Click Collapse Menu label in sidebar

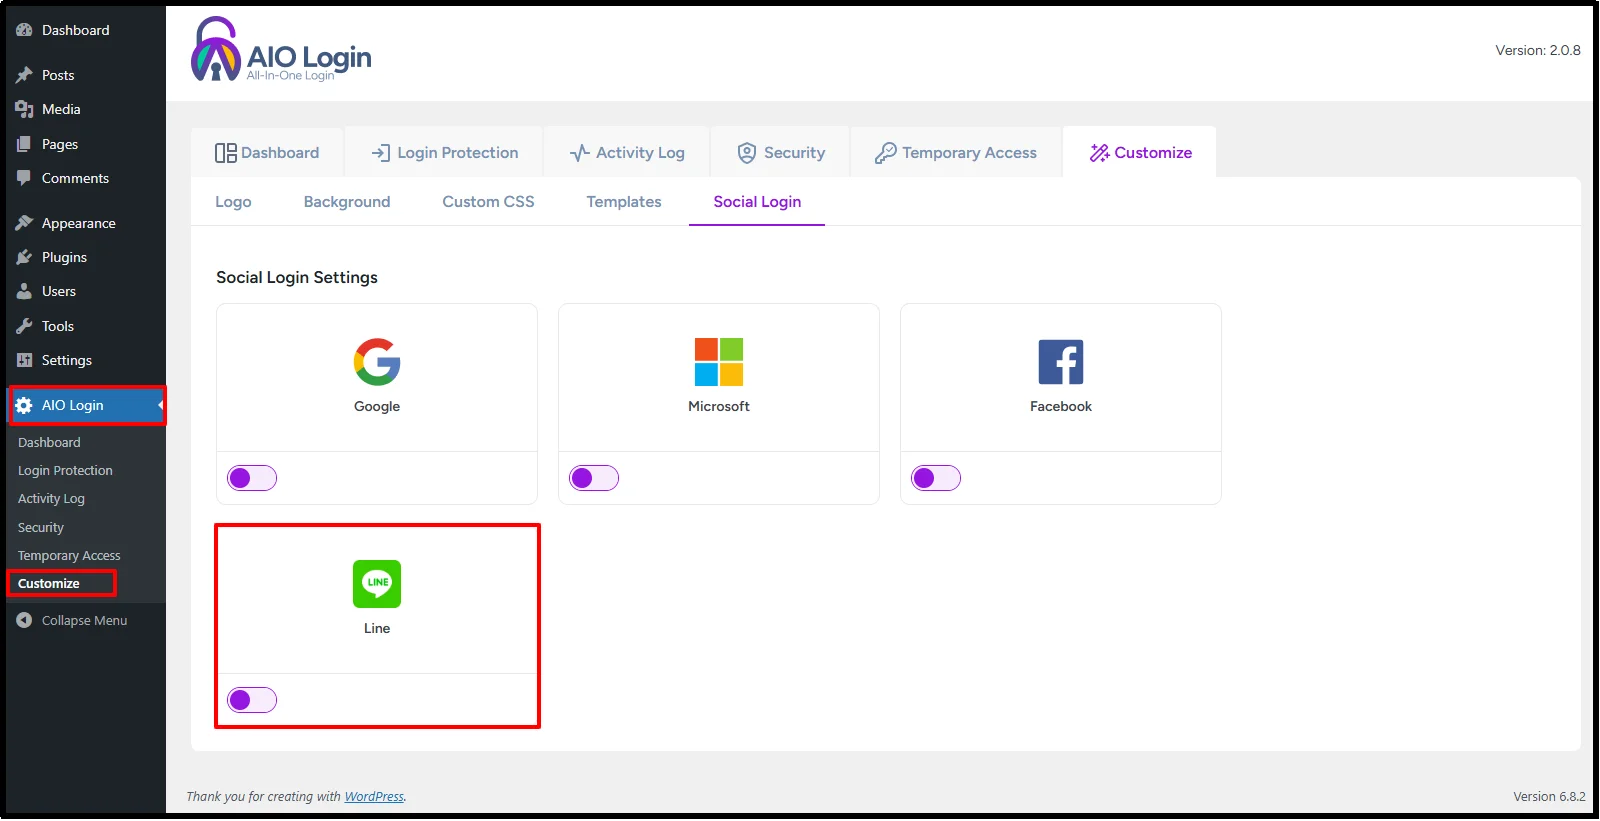coord(84,620)
